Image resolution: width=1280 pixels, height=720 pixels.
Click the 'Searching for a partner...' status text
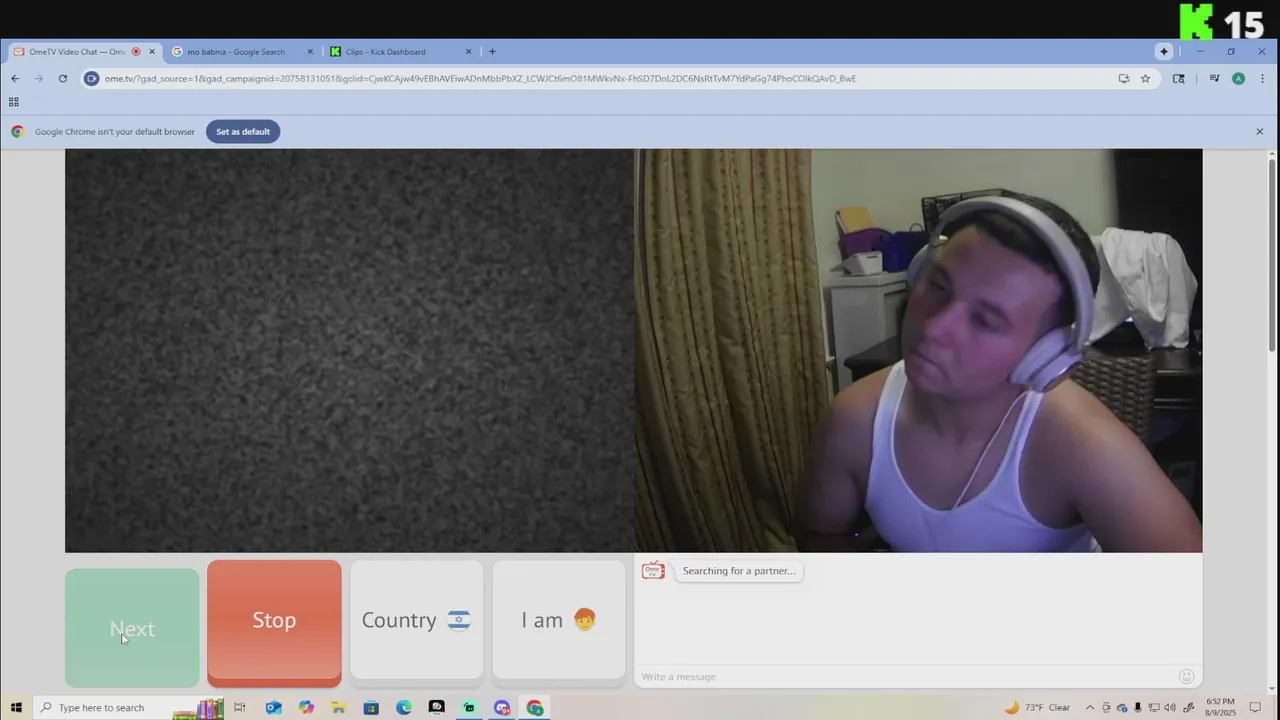click(x=739, y=571)
